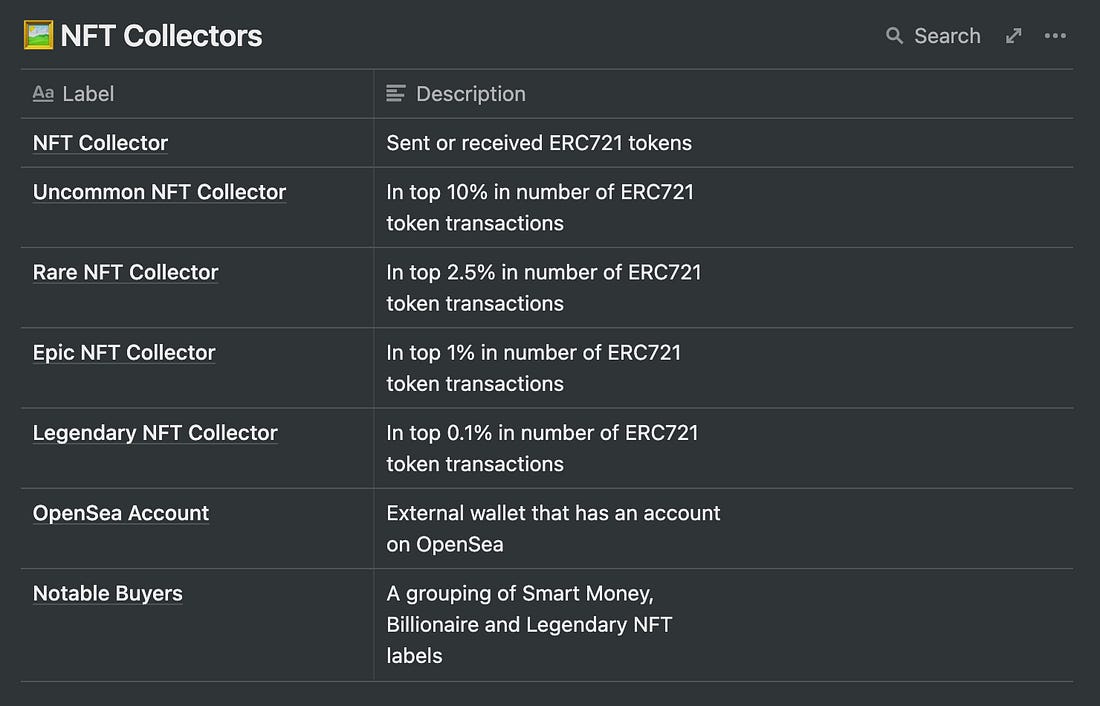Click the text lines icon beside Description

click(396, 93)
